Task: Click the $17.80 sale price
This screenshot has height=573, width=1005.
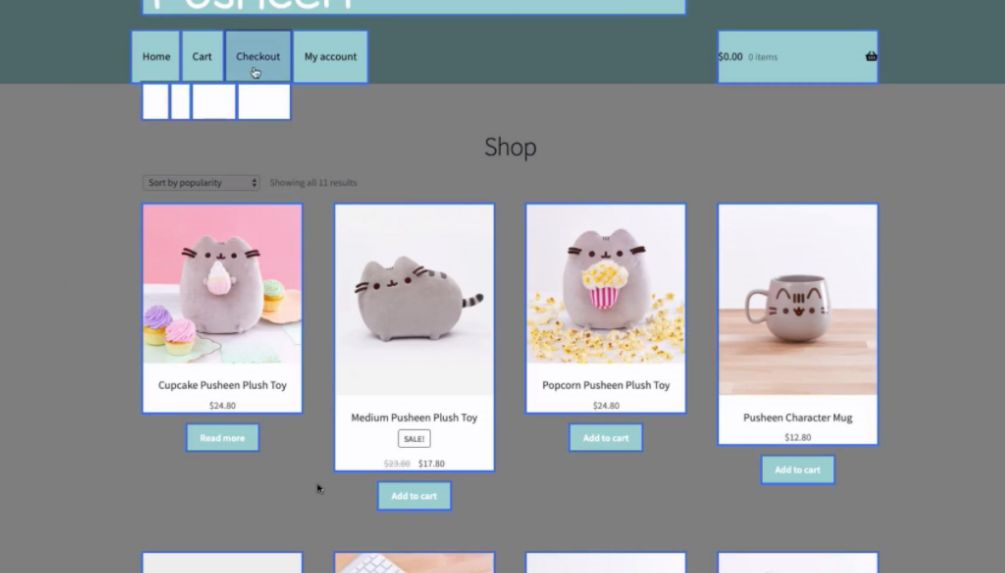Action: point(431,463)
